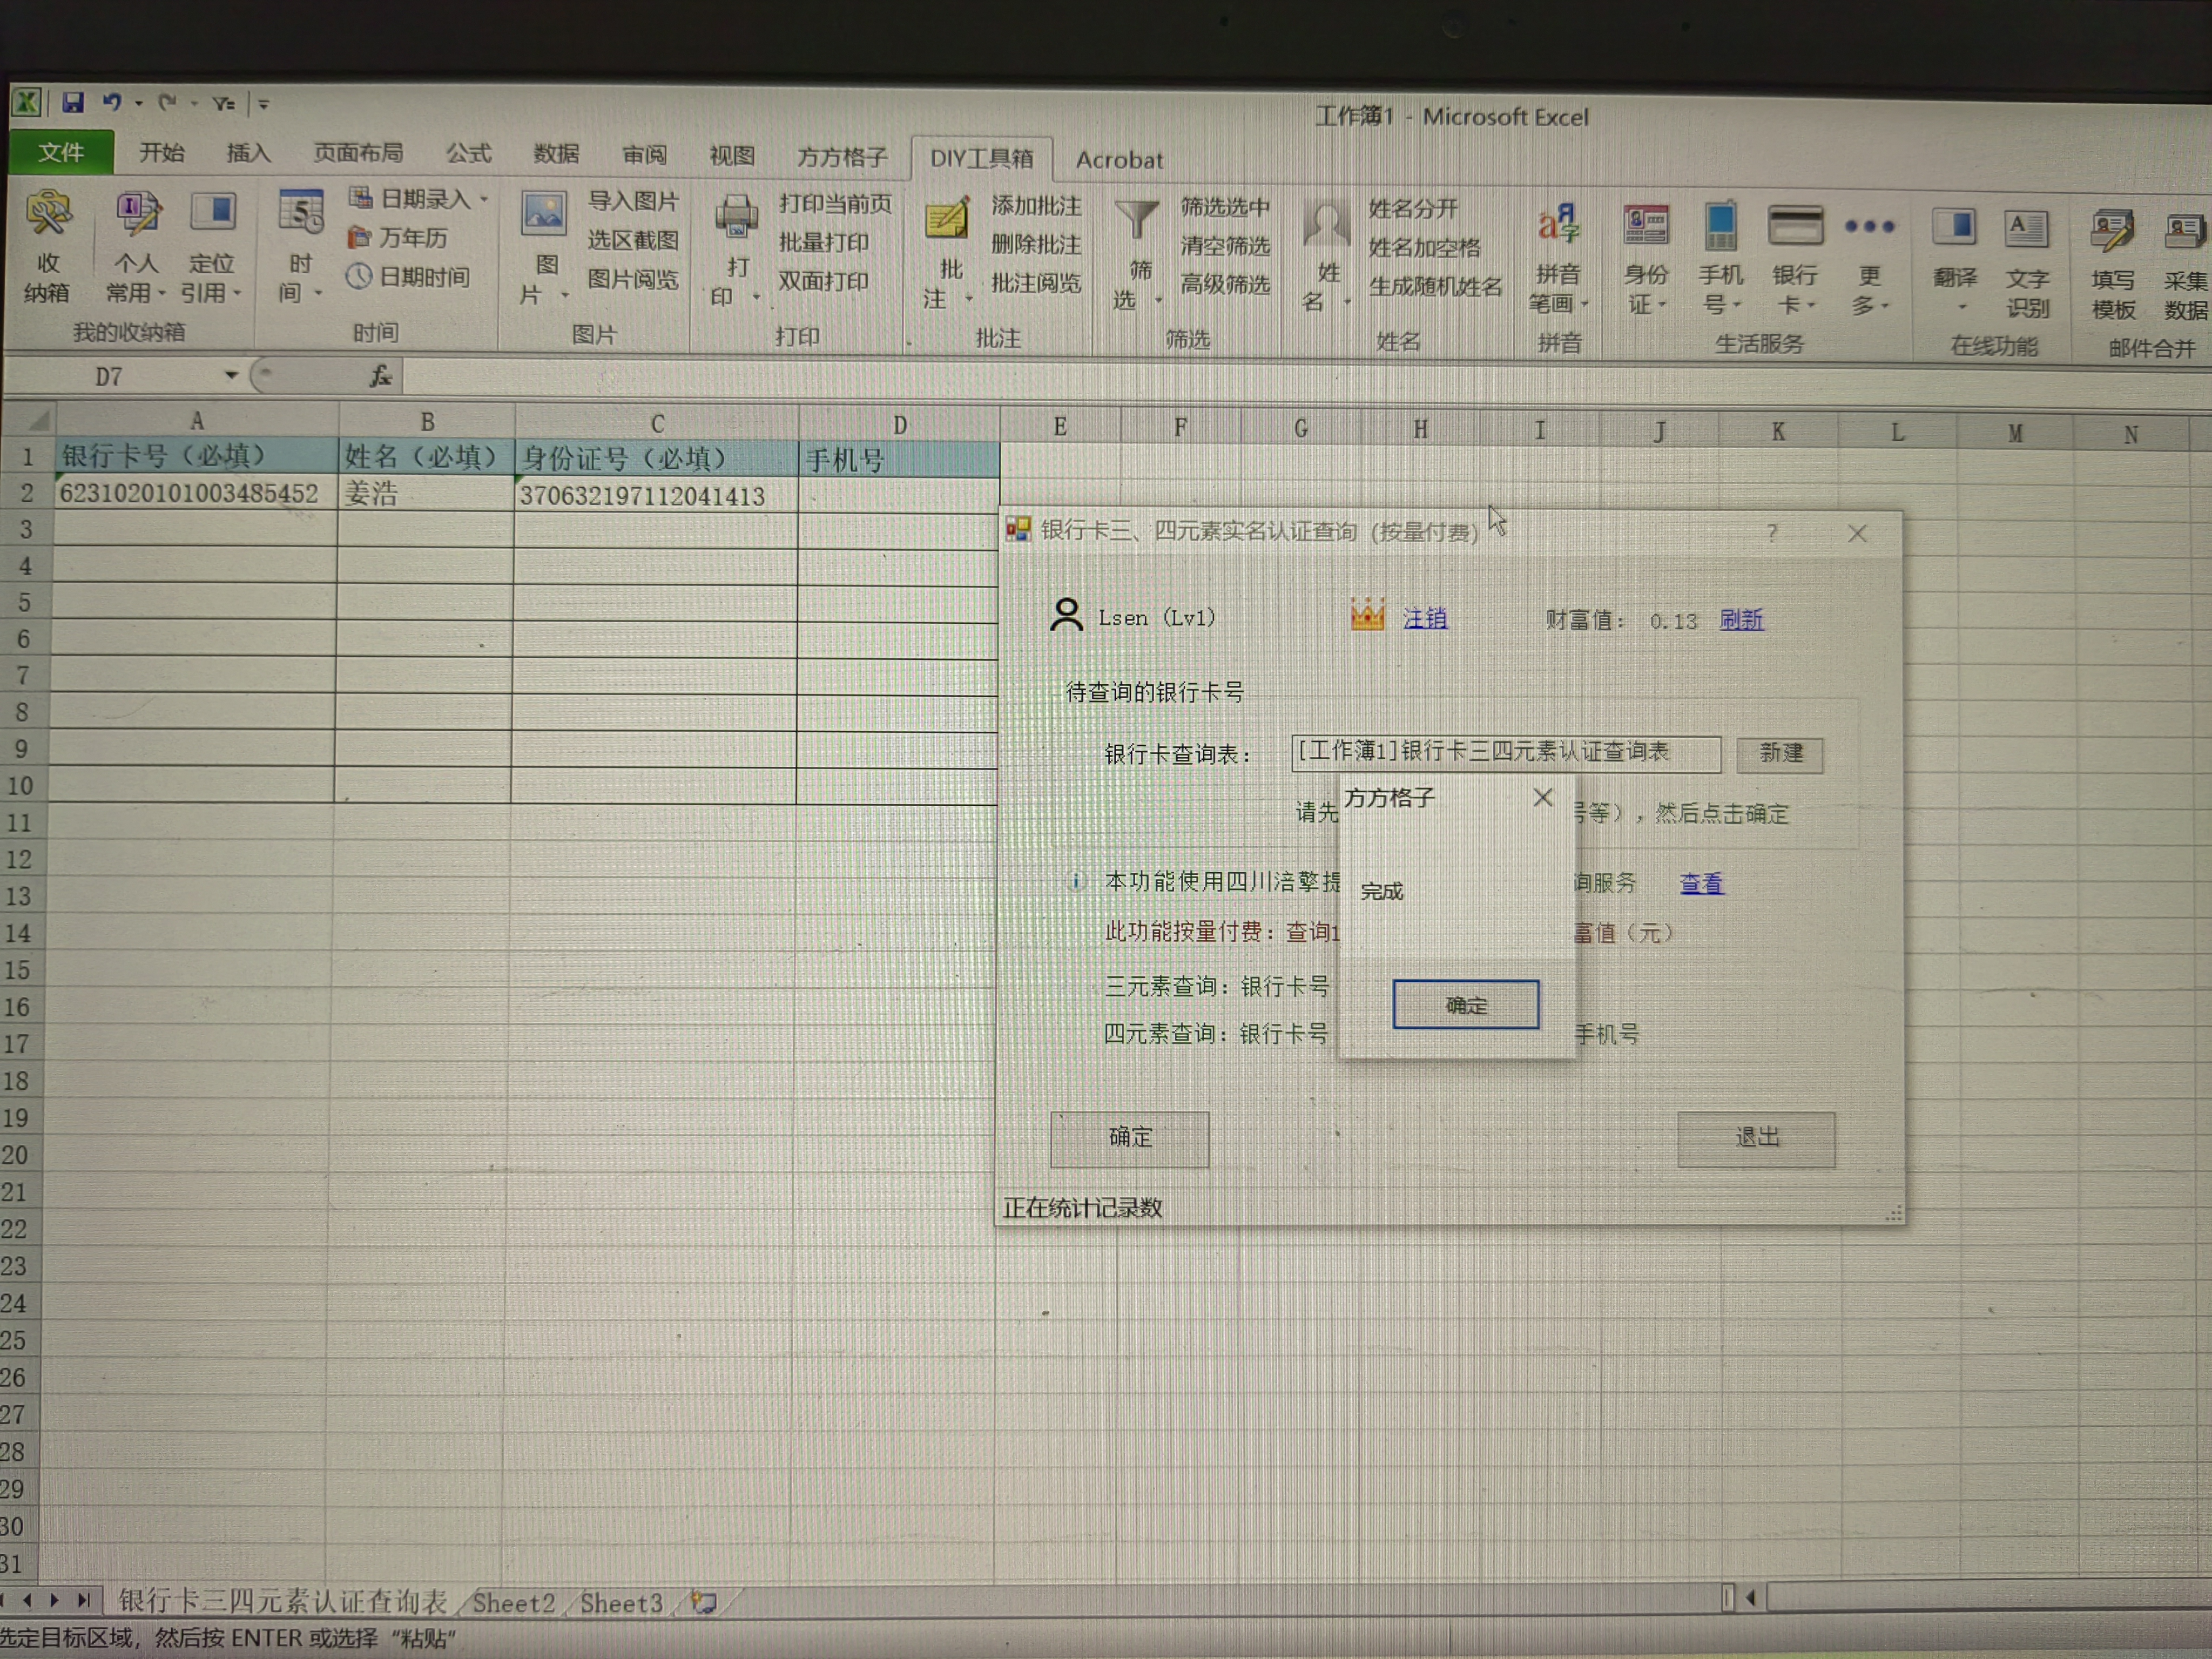Click 高级筛选 advanced filter
This screenshot has width=2212, height=1659.
[x=1225, y=285]
